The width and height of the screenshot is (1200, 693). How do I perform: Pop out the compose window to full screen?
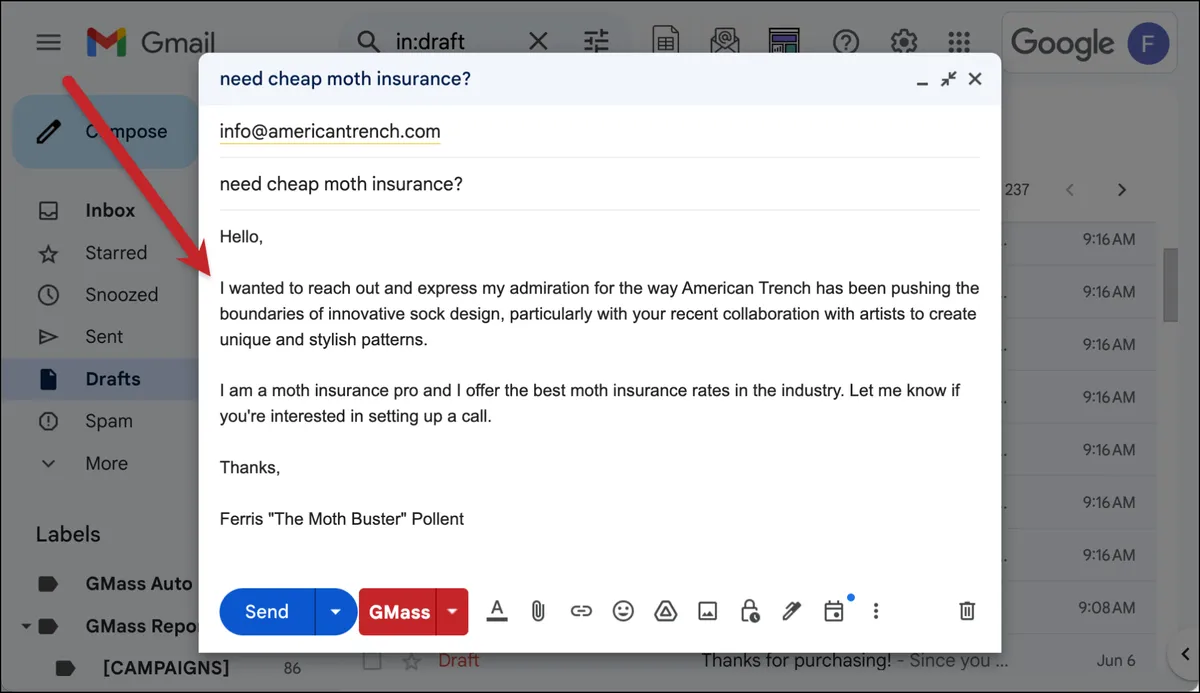(949, 79)
